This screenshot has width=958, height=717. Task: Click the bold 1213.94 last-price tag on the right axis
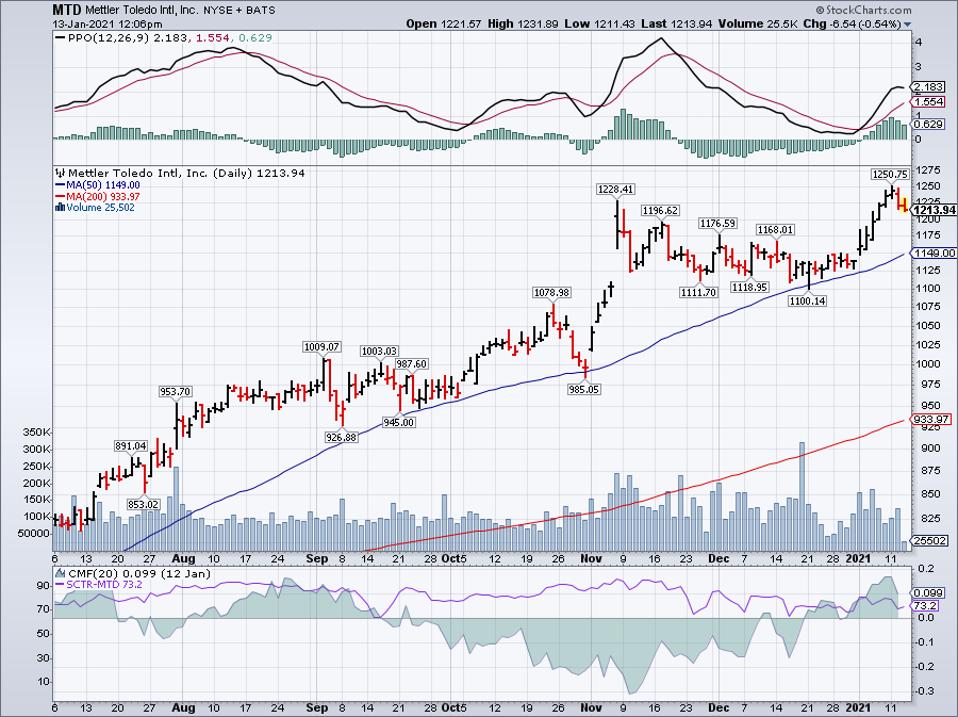point(935,210)
